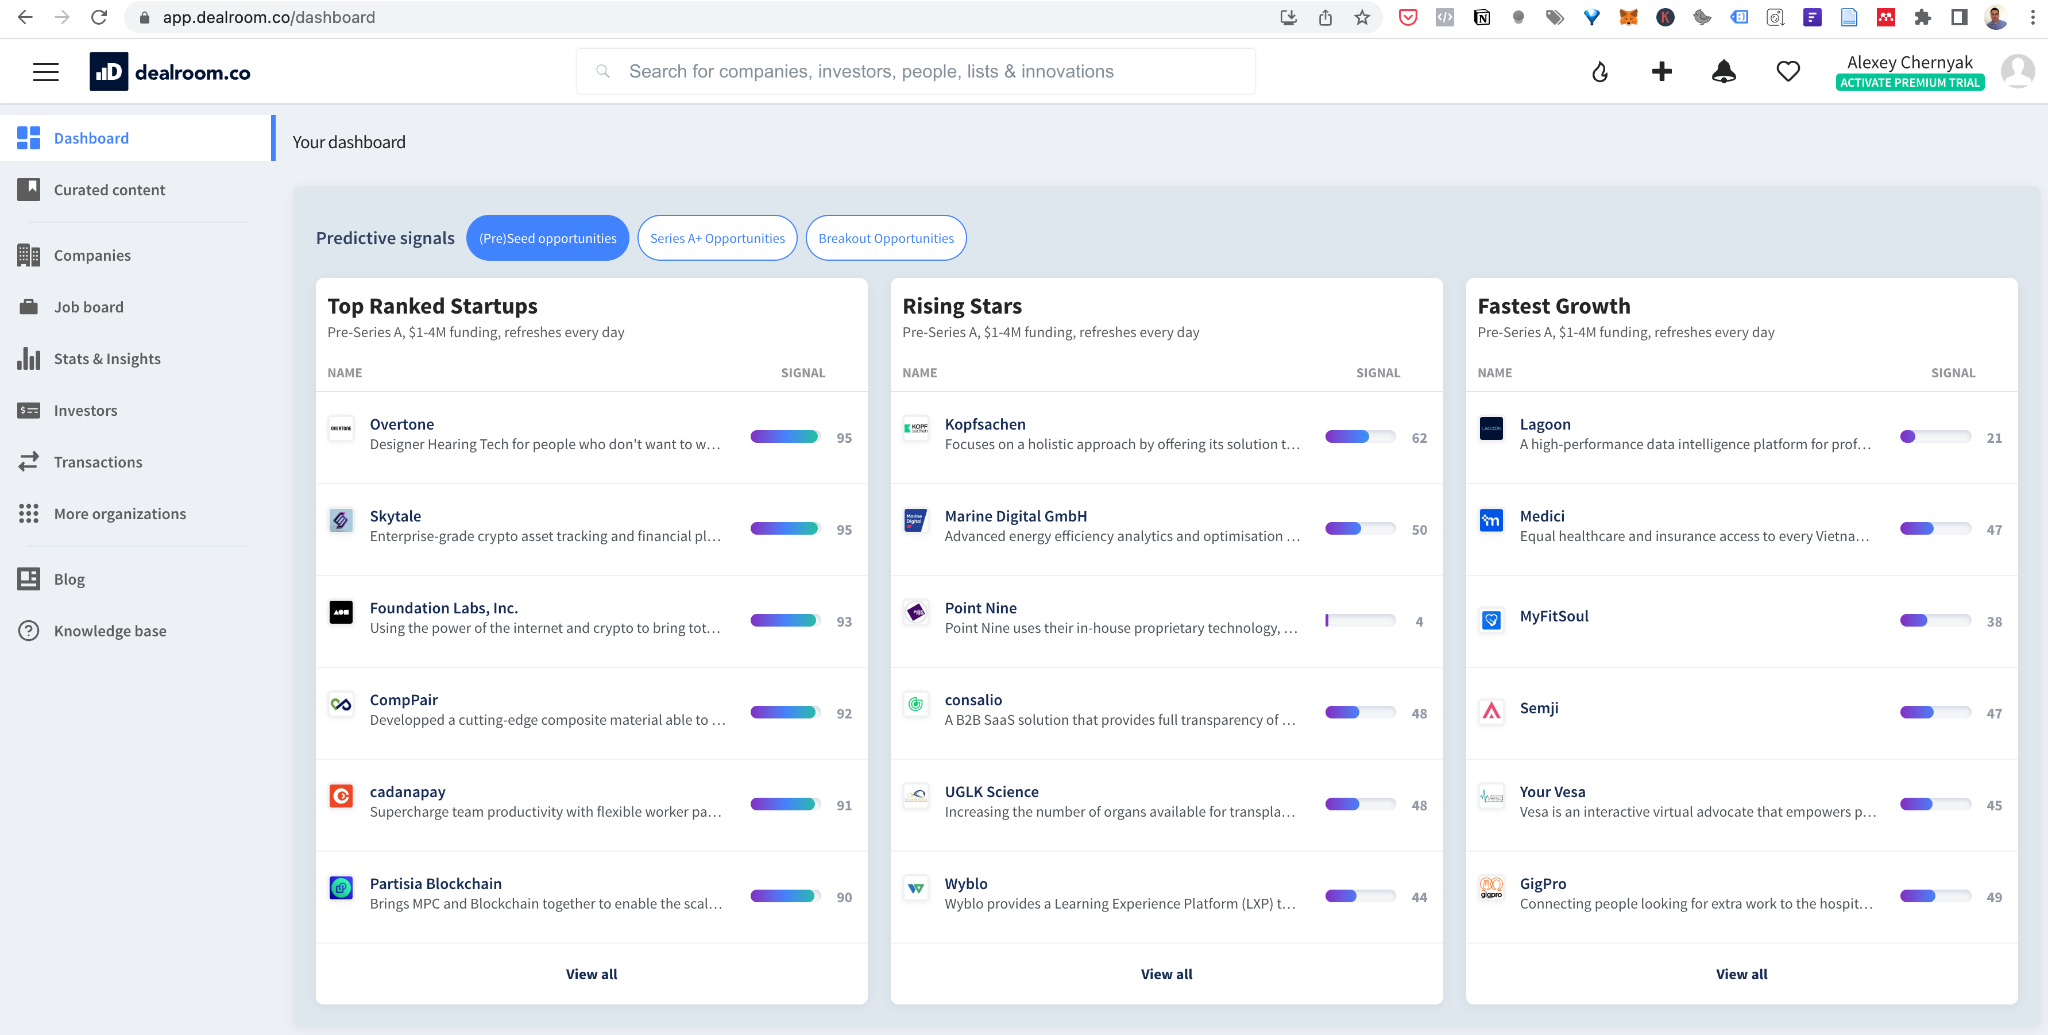Open the notifications bell
The image size is (2048, 1035).
click(1724, 72)
